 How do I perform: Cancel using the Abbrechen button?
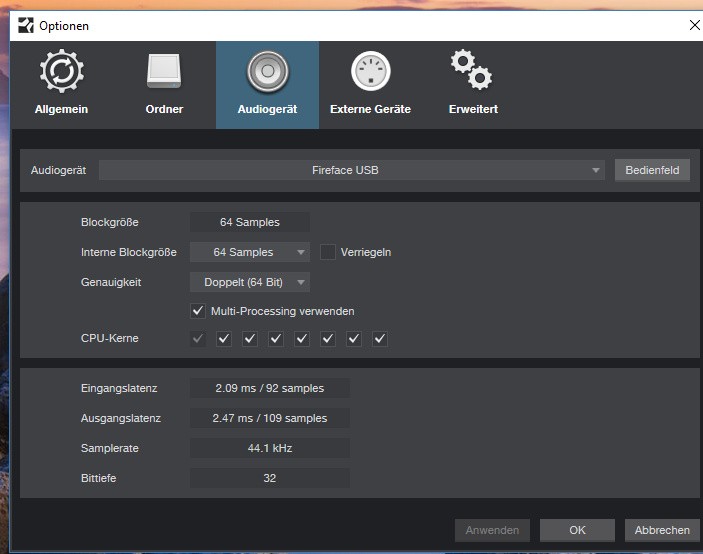tap(662, 530)
